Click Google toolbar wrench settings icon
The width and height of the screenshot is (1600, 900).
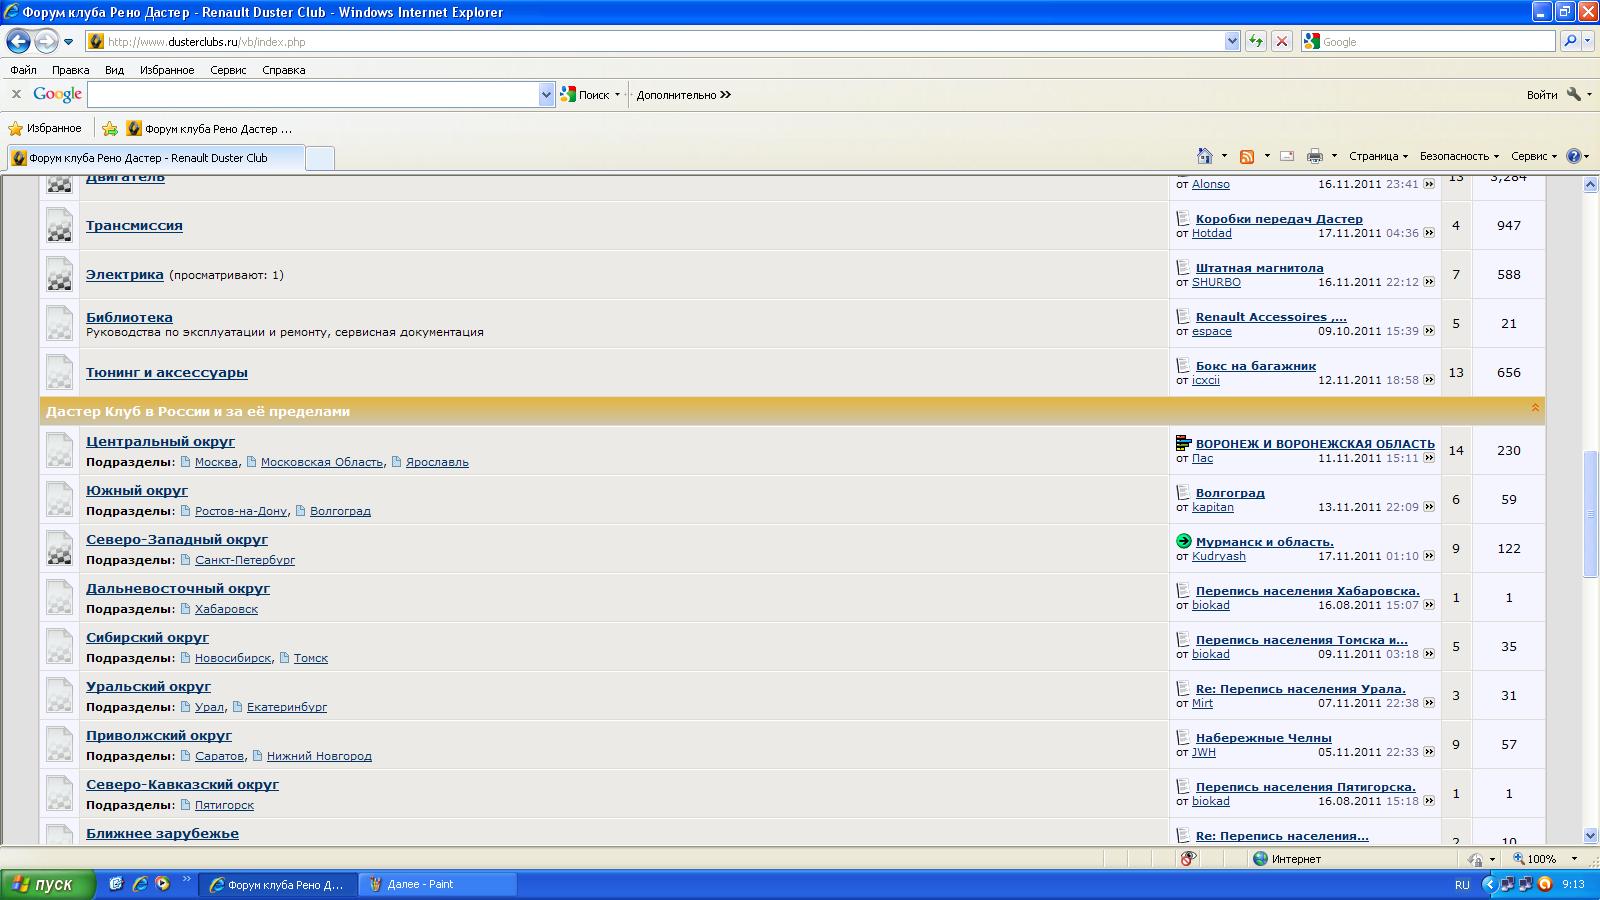point(1574,94)
